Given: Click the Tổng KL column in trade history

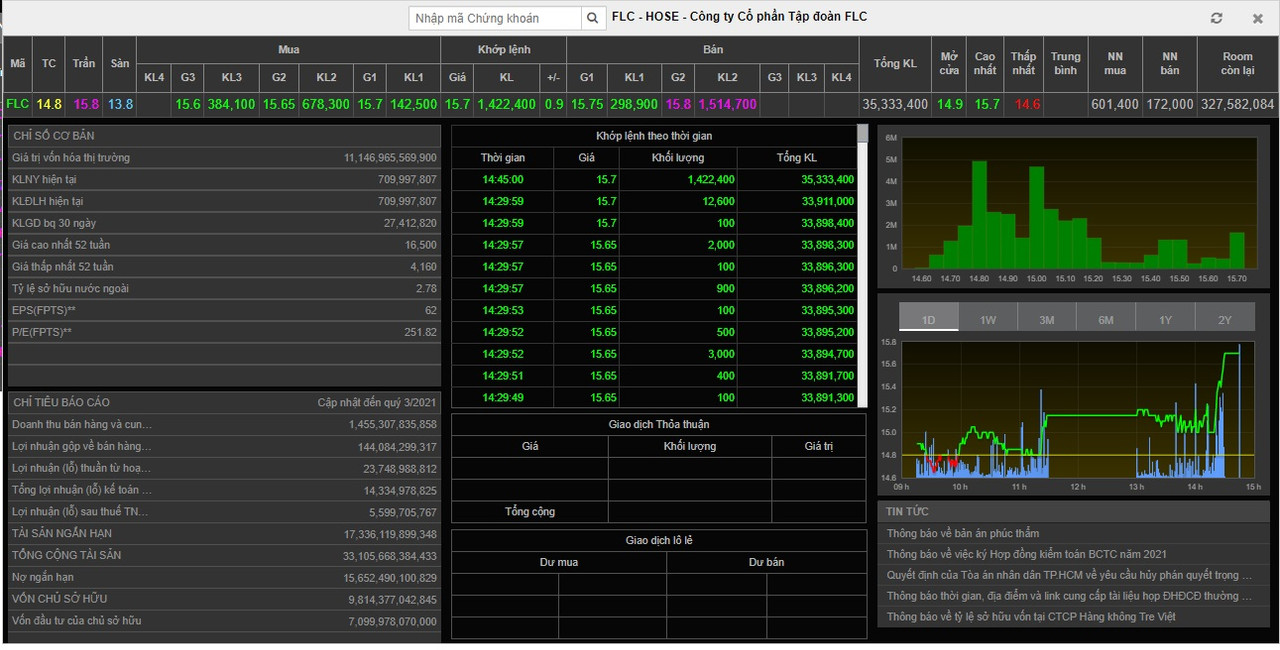Looking at the screenshot, I should [x=796, y=157].
